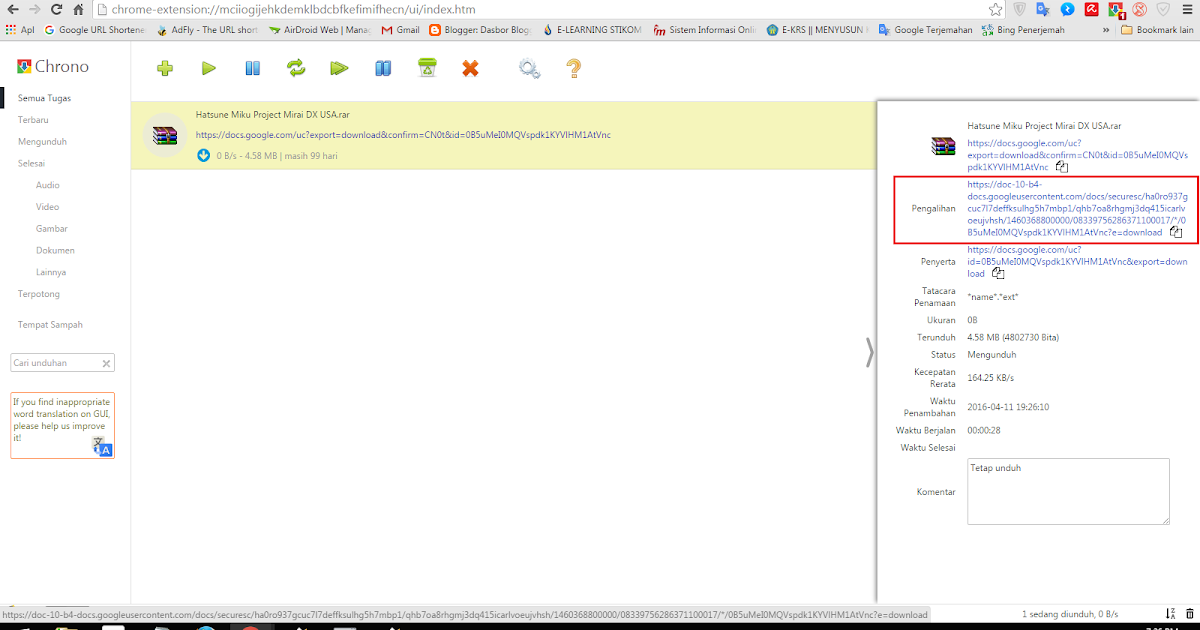This screenshot has height=630, width=1200.
Task: Click the pause all downloads icon
Action: [x=383, y=68]
